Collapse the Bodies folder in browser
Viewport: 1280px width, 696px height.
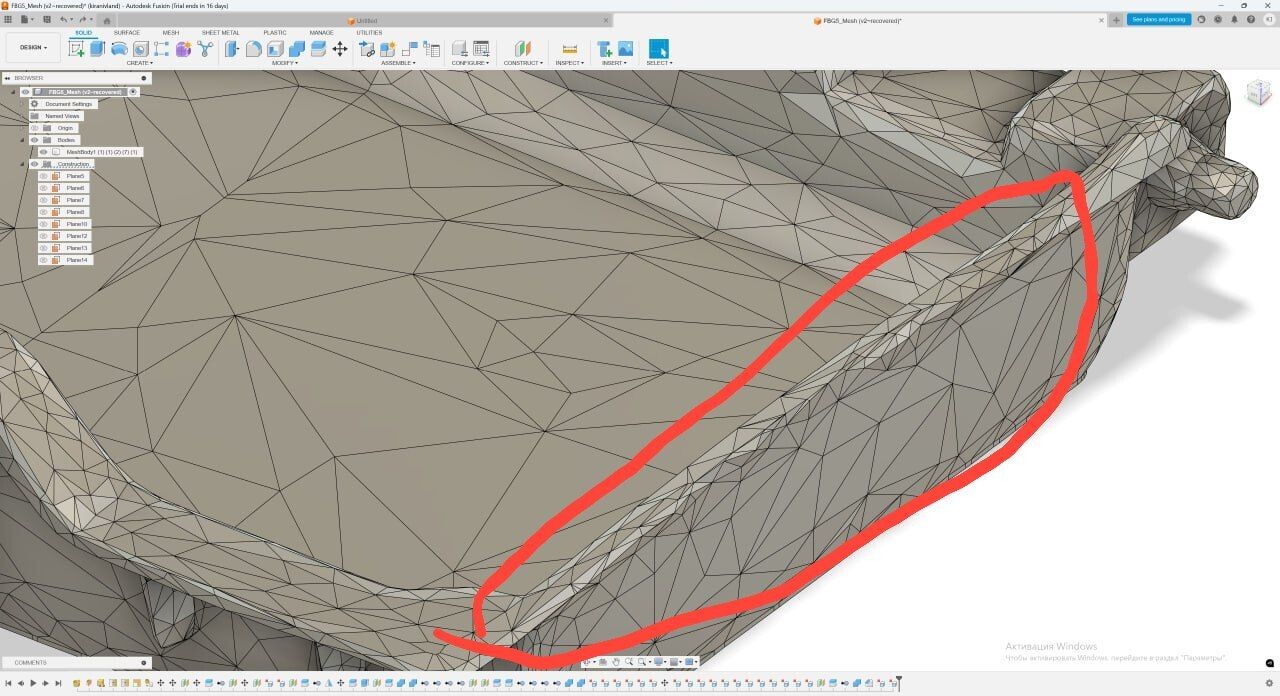(x=22, y=140)
